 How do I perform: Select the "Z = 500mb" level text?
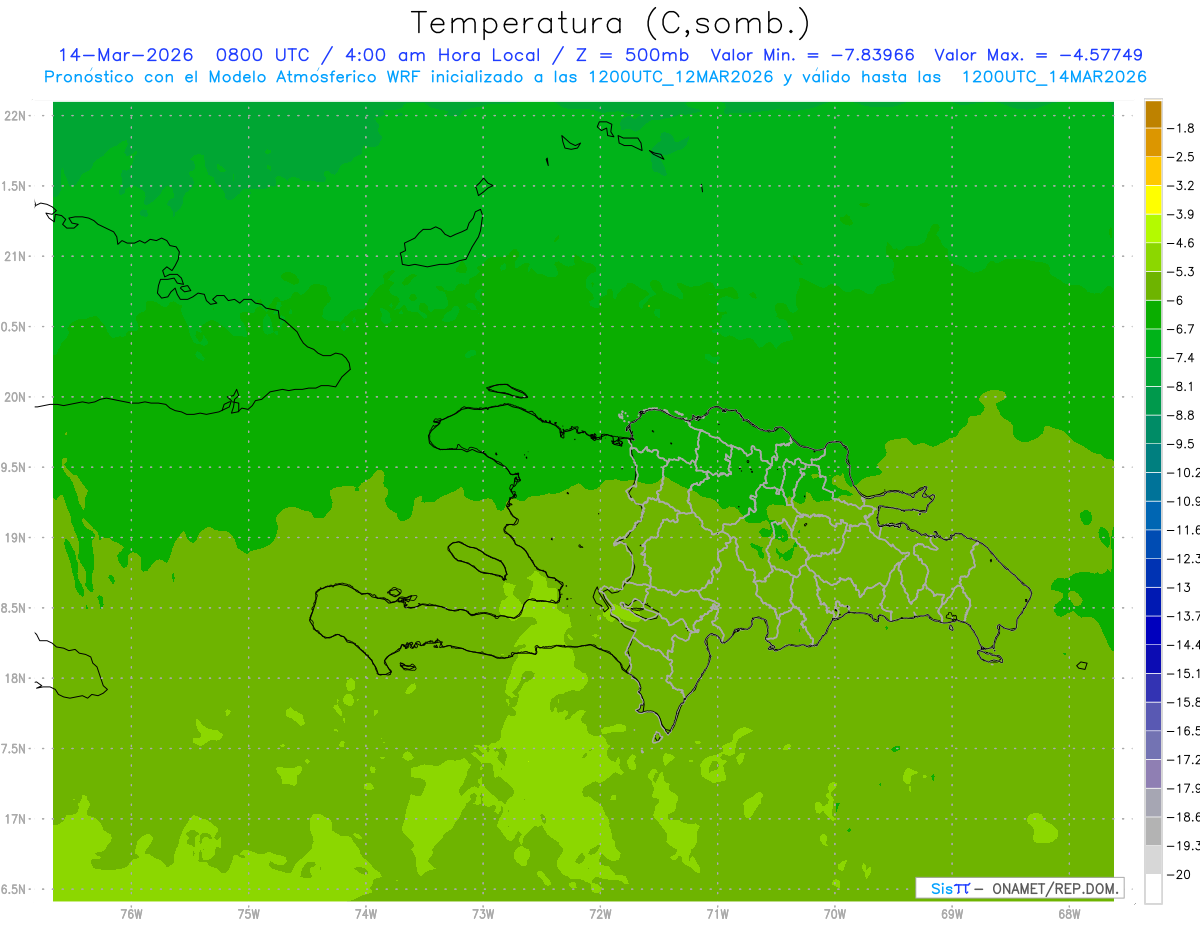click(x=632, y=55)
